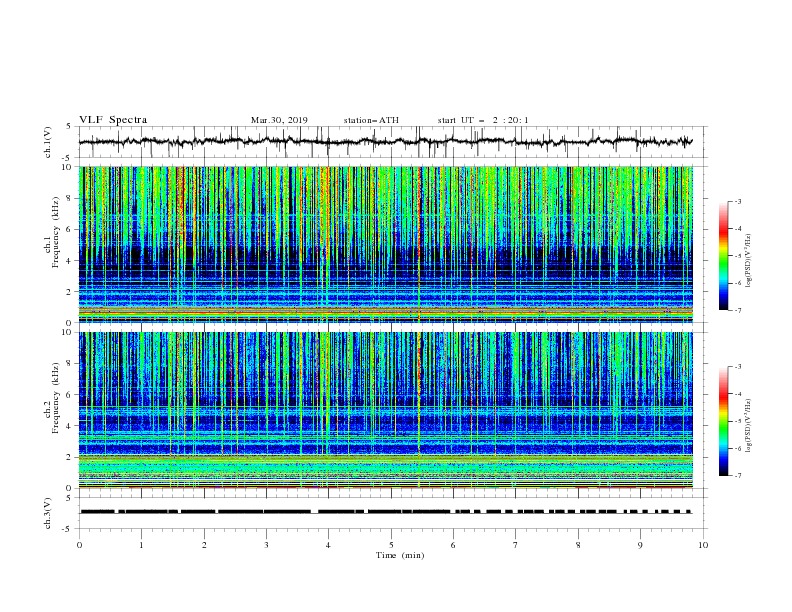Click the "5" tick on ch.3(V) axis
Screen dimensions: 792x612
coord(69,497)
